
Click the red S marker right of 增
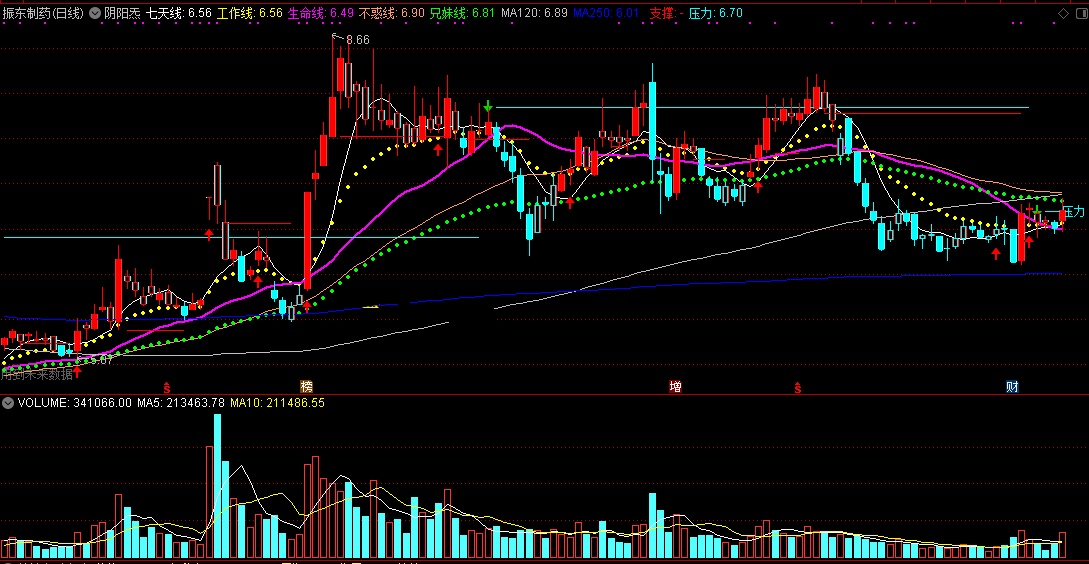(799, 387)
